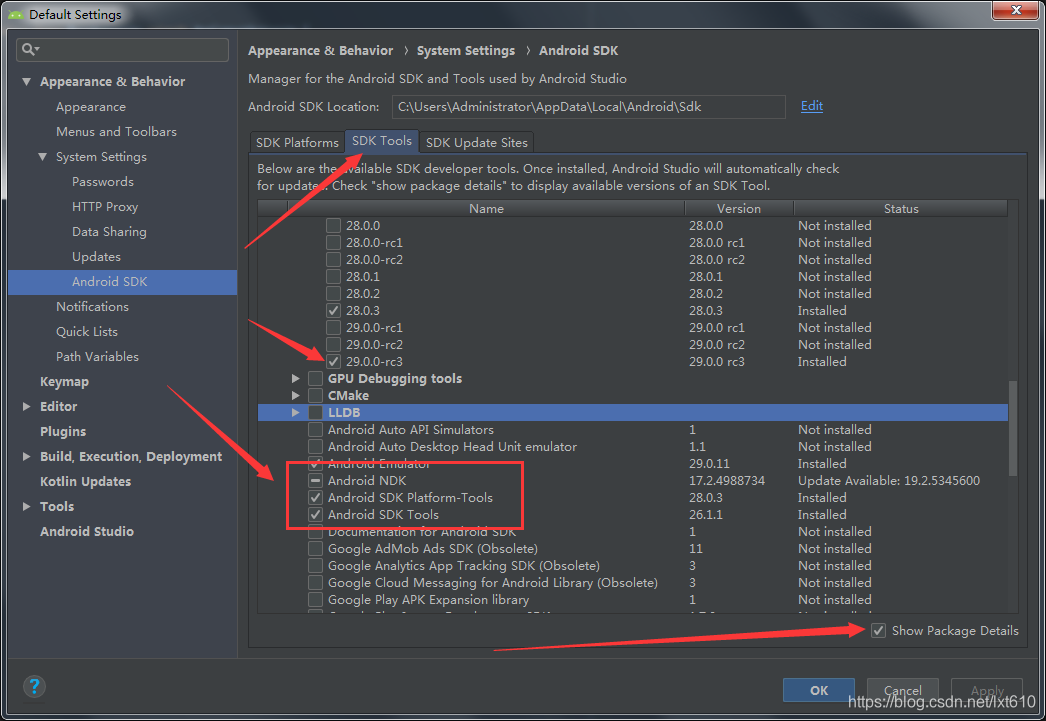This screenshot has width=1046, height=721.
Task: Uncheck Android SDK Tools checkbox
Action: coord(316,515)
